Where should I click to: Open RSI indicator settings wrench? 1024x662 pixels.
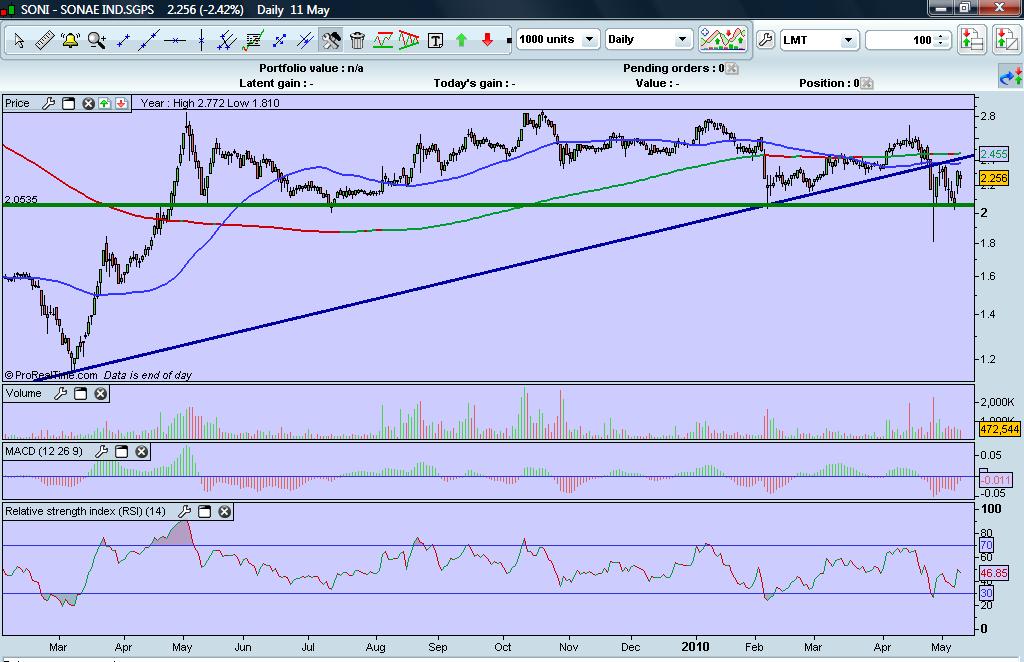[184, 512]
